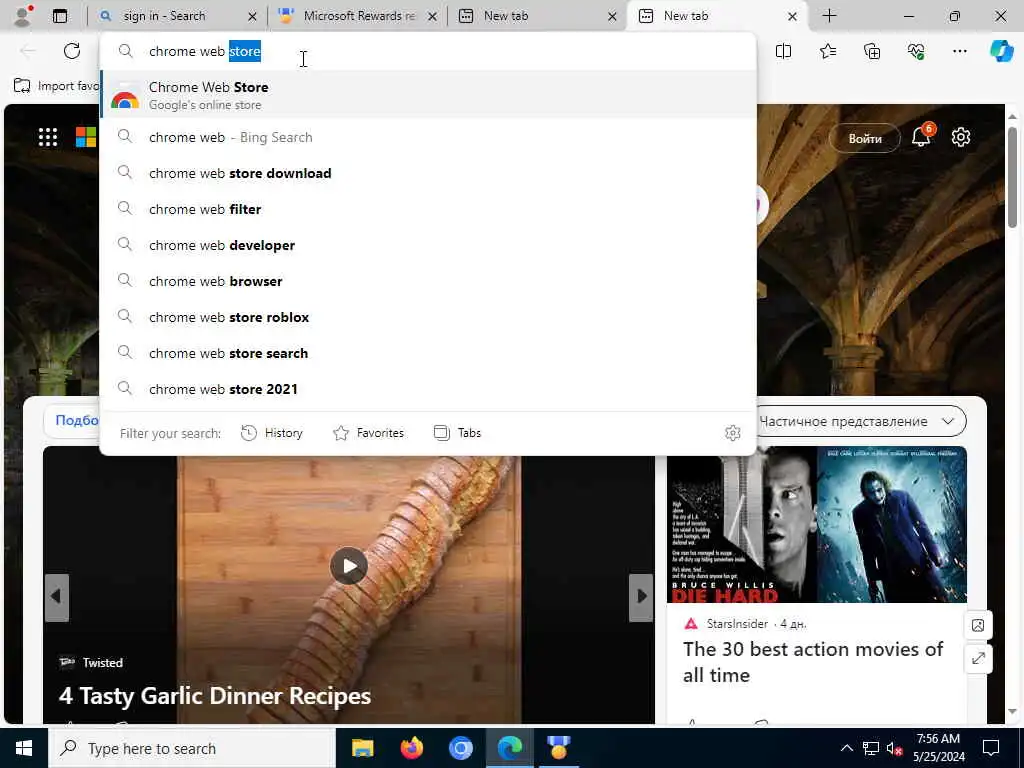This screenshot has height=768, width=1024.
Task: Open the Action Center notification icon
Action: 991,748
